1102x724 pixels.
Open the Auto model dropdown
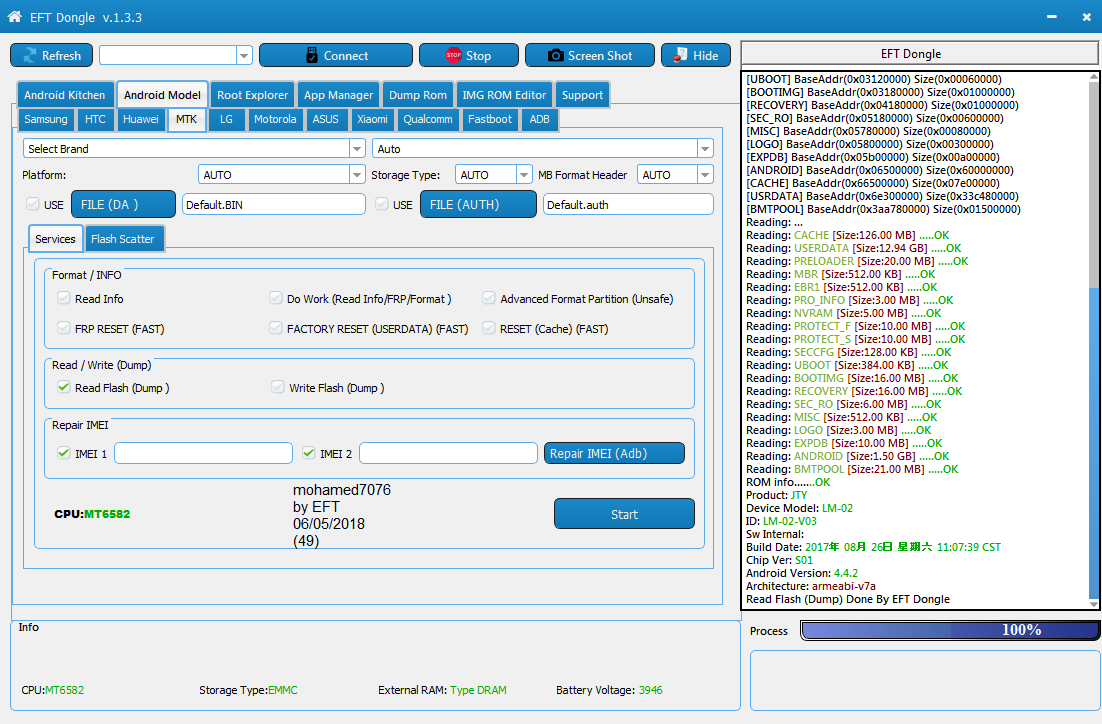(704, 148)
